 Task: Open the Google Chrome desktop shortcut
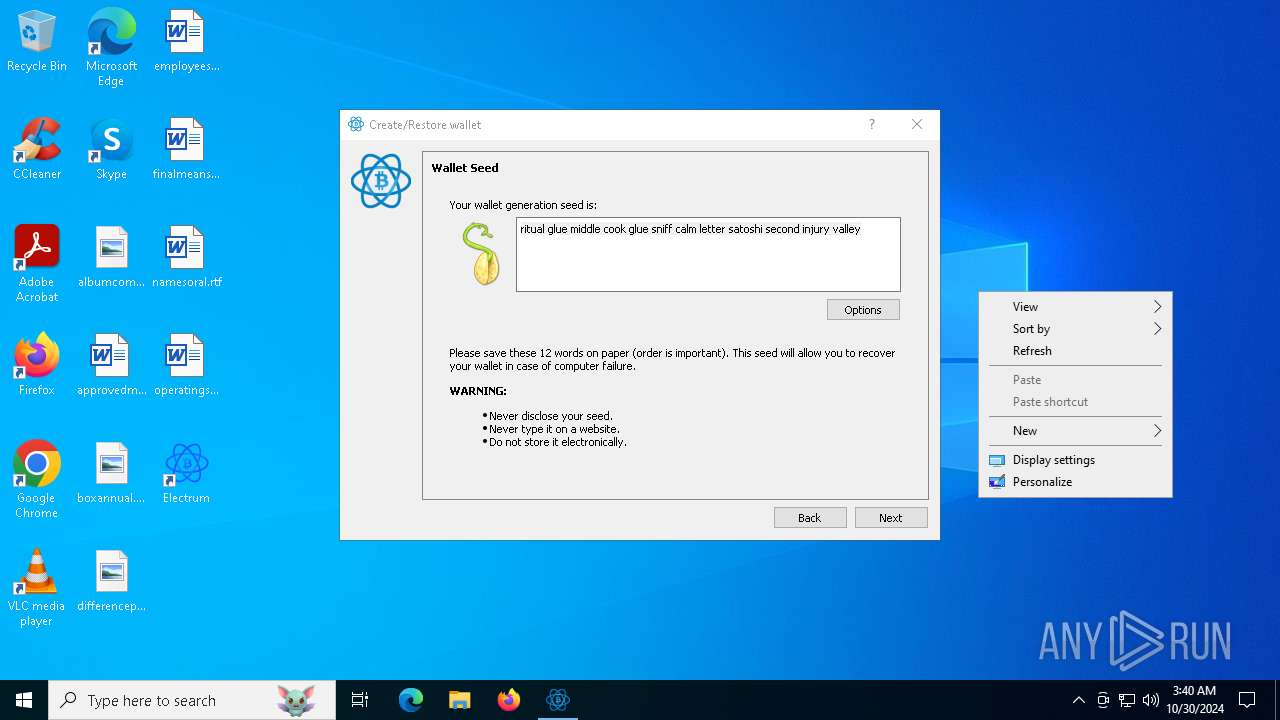pyautogui.click(x=37, y=480)
